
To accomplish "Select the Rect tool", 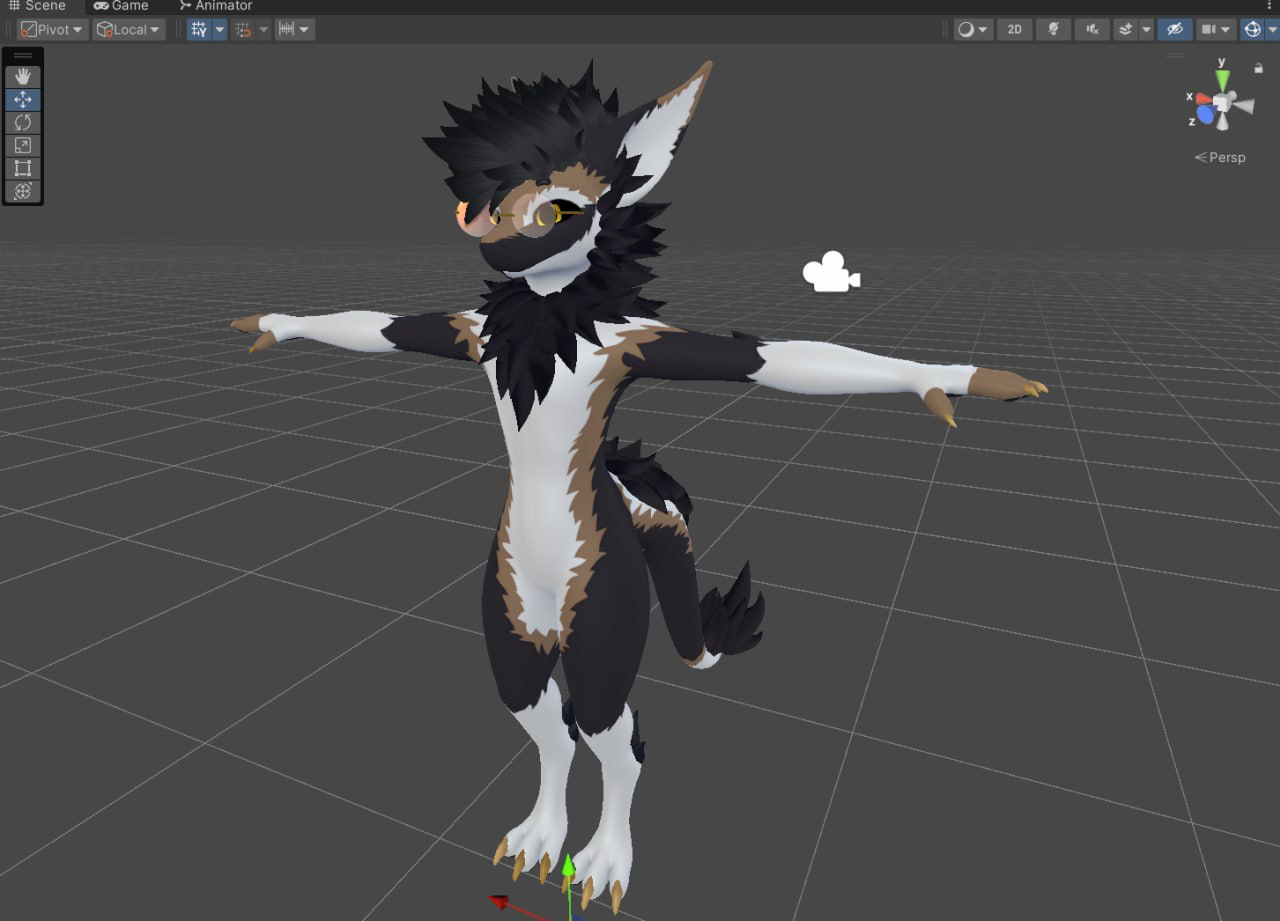I will tap(23, 168).
